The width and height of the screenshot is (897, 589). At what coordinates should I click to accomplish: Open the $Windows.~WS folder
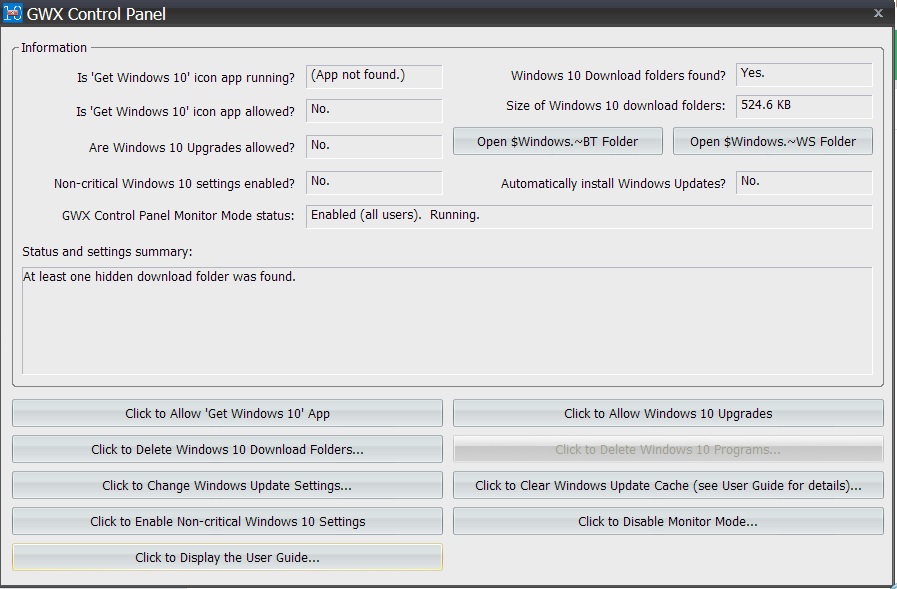pyautogui.click(x=772, y=141)
